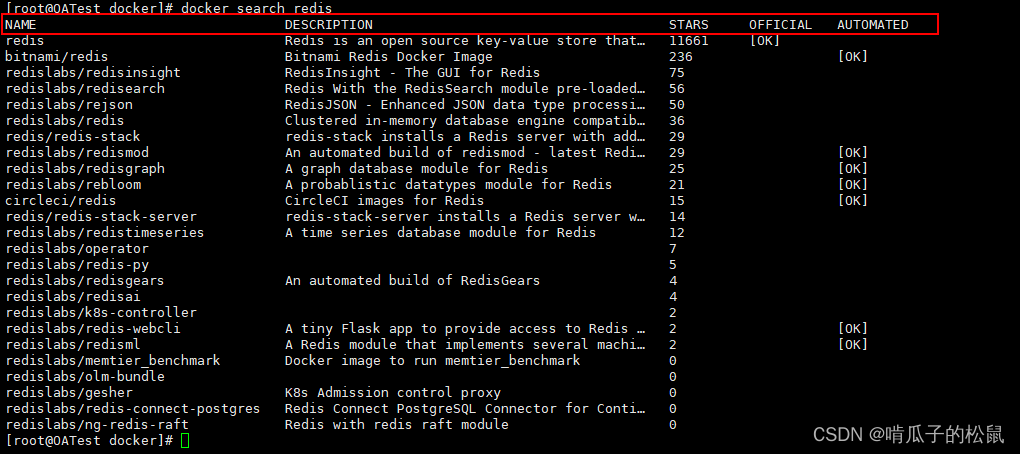Click the green cursor at the final prompt
Viewport: 1020px width, 454px height.
click(x=185, y=441)
